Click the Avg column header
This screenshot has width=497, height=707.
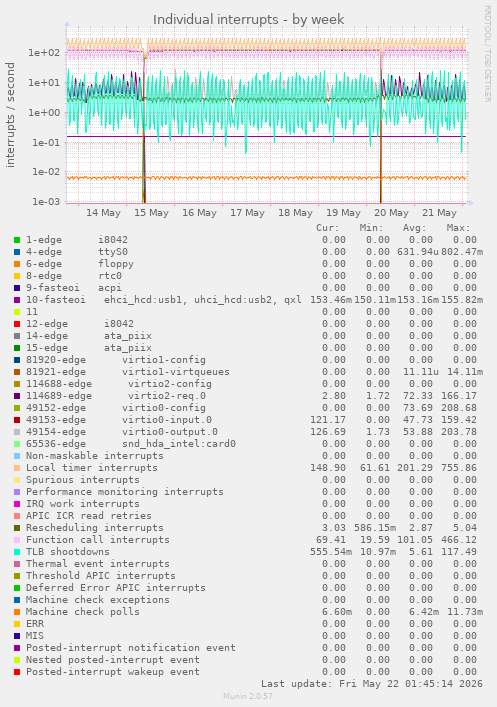[x=414, y=228]
